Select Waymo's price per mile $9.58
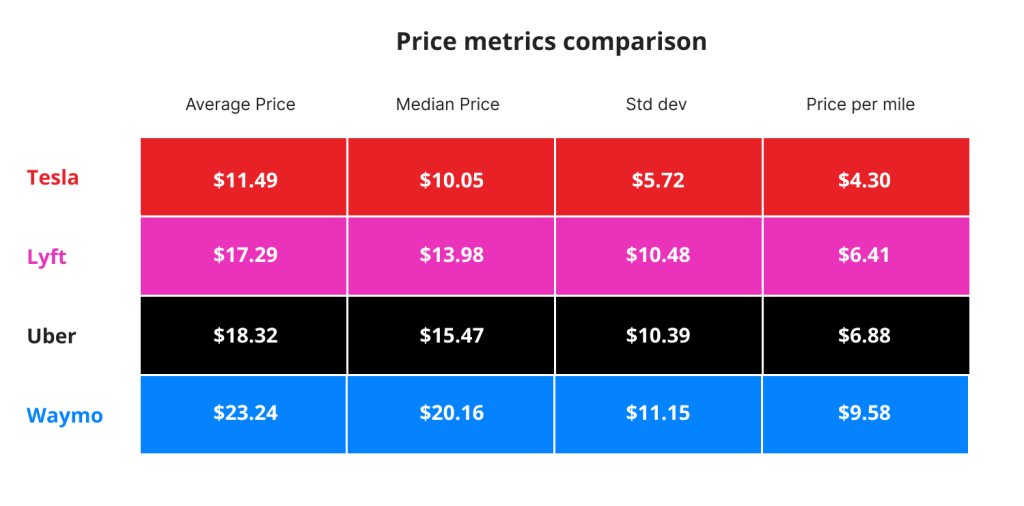The width and height of the screenshot is (1024, 506). point(864,413)
